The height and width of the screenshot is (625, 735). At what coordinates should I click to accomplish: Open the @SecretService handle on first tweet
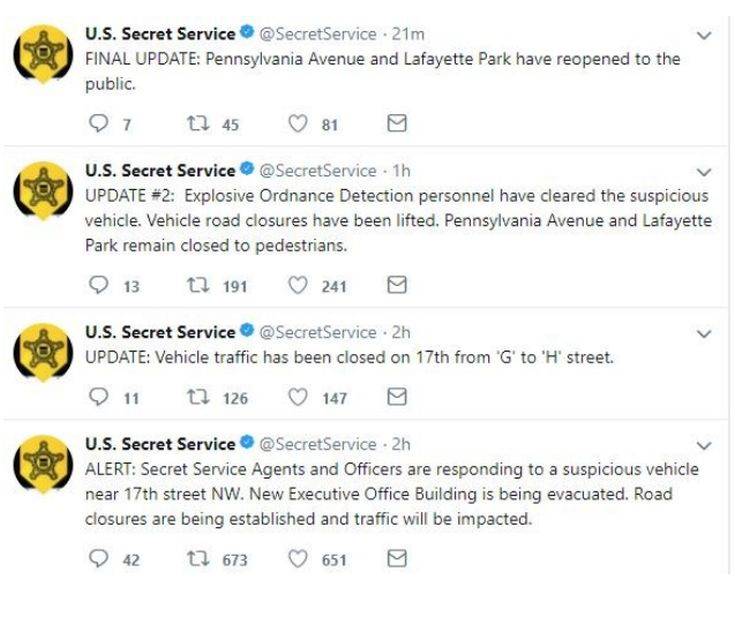318,34
